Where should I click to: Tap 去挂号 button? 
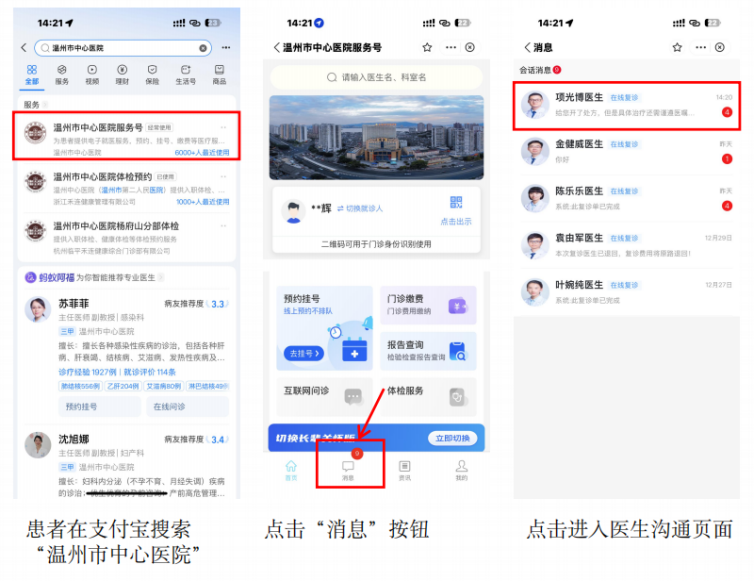tap(304, 353)
